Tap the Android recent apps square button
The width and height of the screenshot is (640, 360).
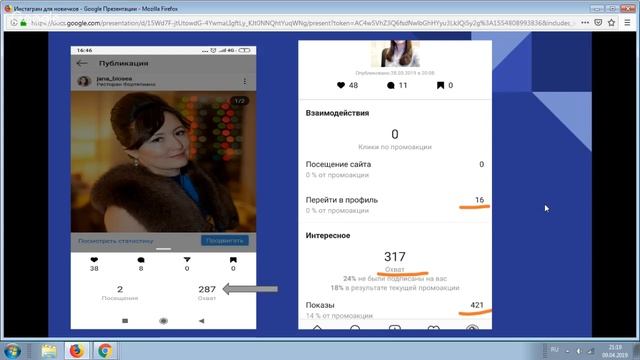click(125, 321)
